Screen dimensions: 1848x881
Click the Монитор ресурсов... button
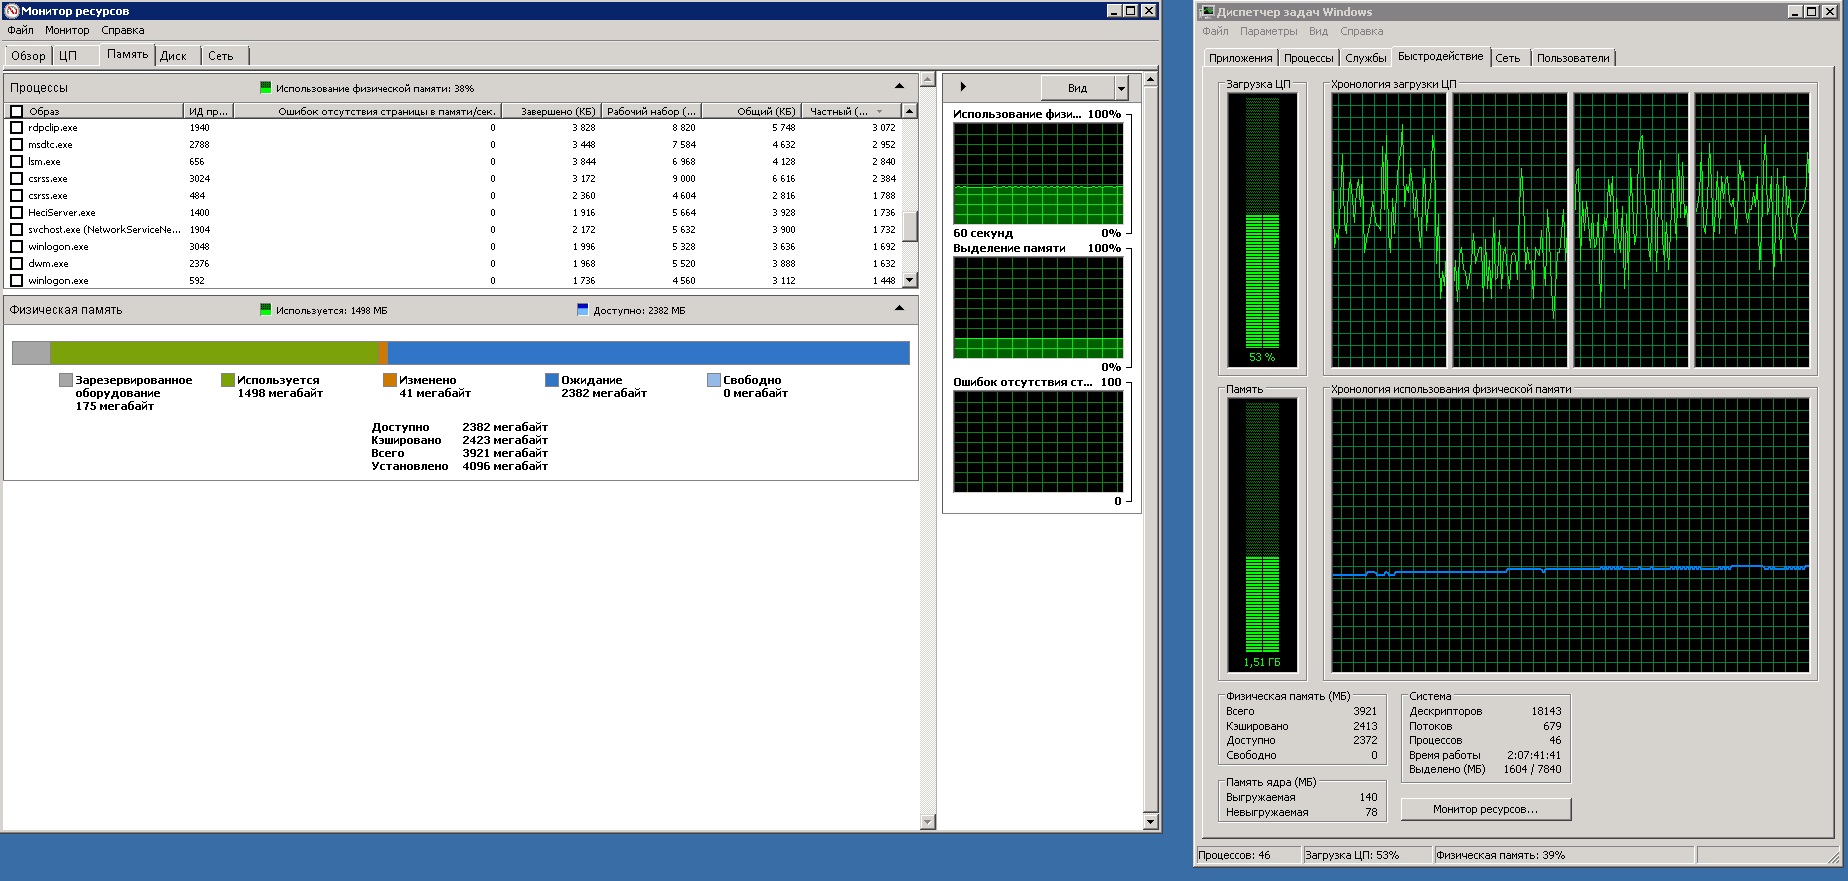1486,809
